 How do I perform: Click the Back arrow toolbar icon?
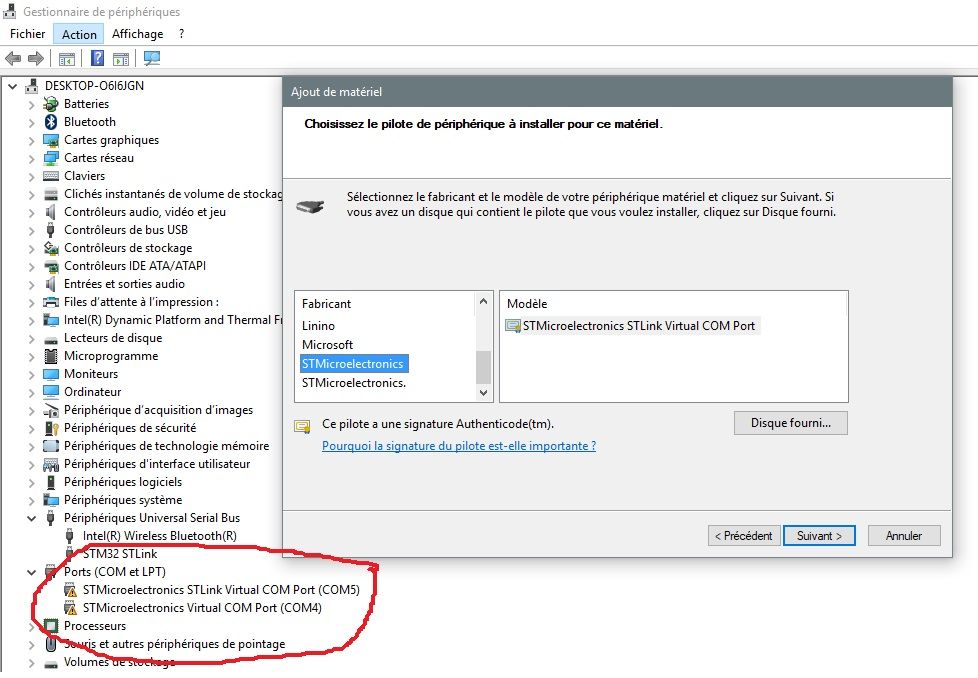click(12, 59)
